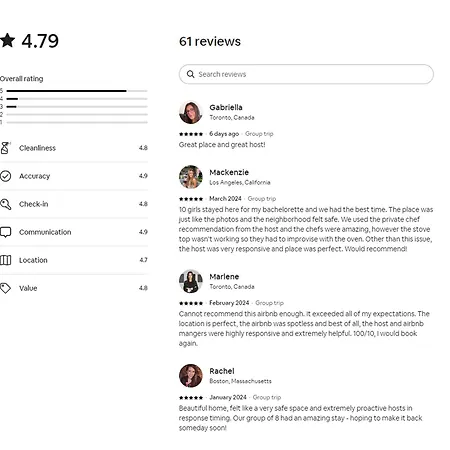Click the 4-star rating distribution bar

click(x=77, y=99)
